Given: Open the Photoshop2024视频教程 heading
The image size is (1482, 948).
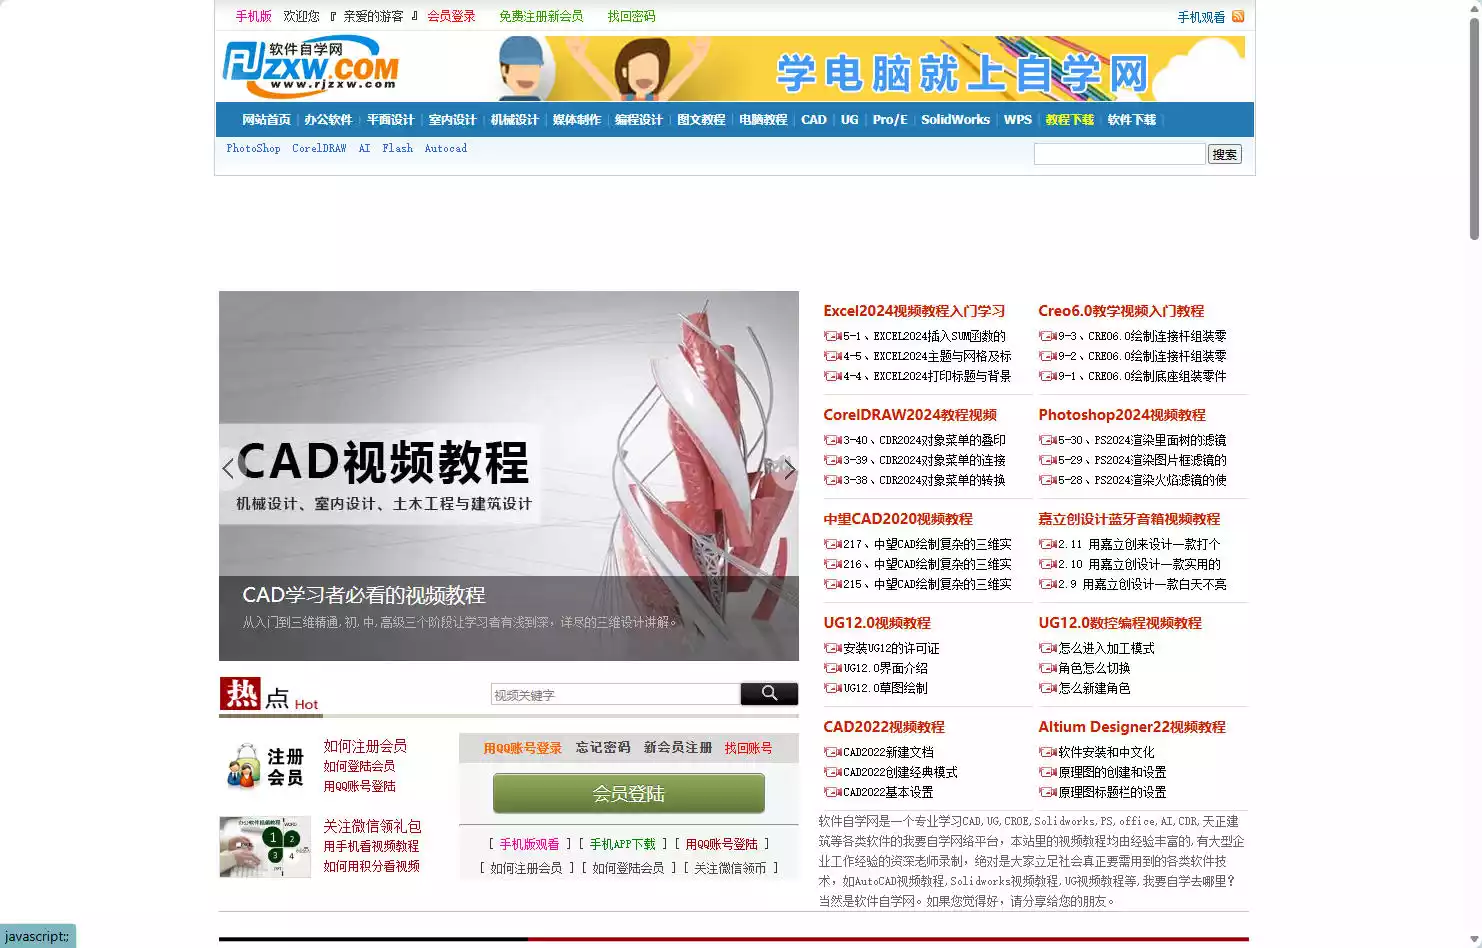Looking at the screenshot, I should tap(1122, 415).
